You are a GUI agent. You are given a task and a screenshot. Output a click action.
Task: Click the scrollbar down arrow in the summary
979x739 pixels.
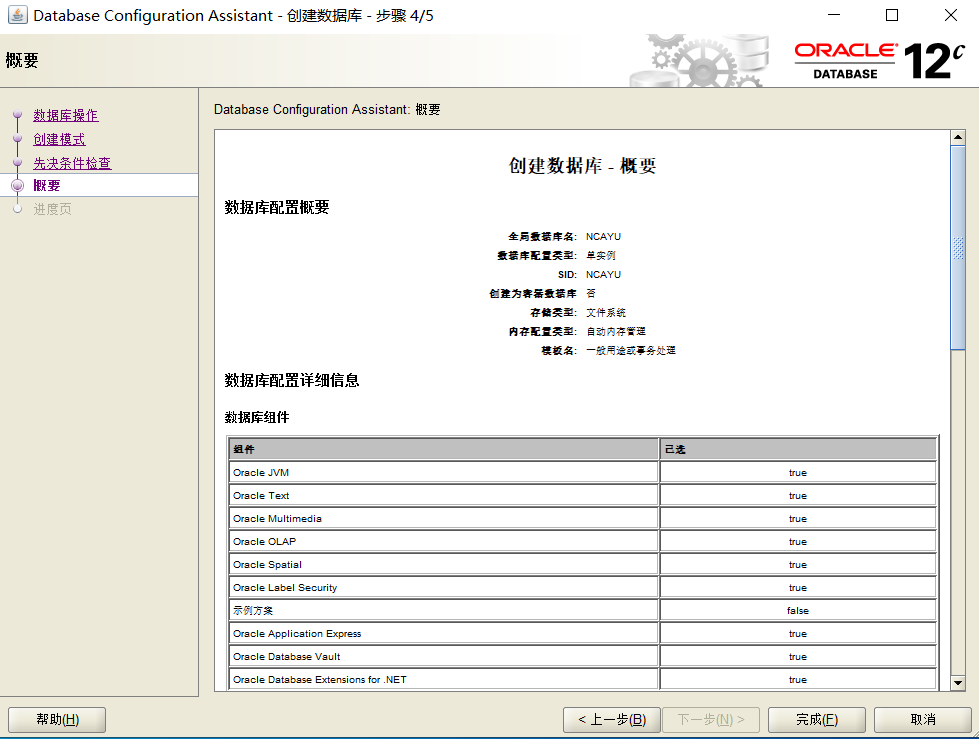pos(958,683)
